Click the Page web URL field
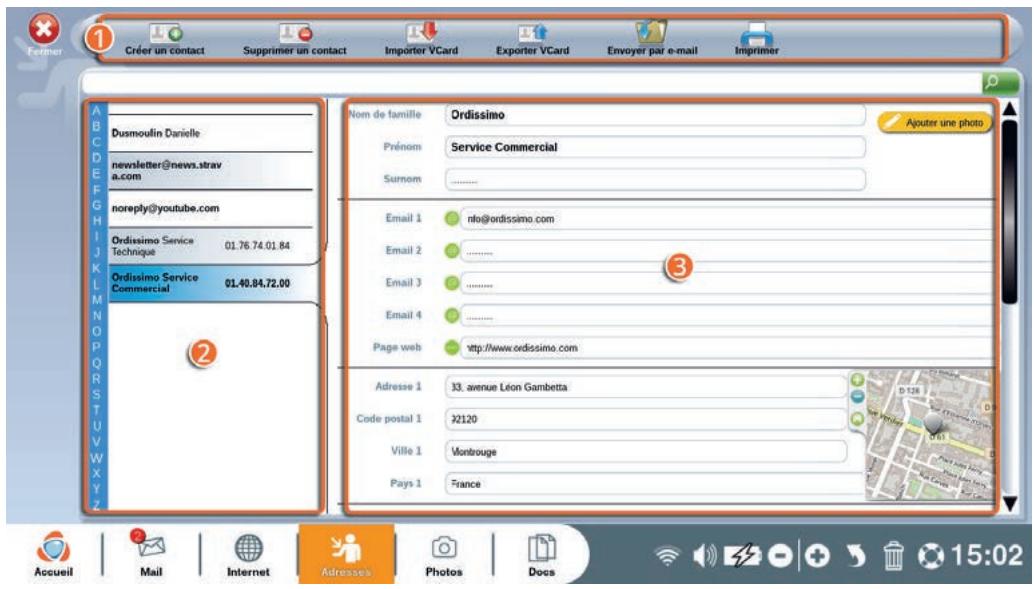This screenshot has height=589, width=1034. 726,348
